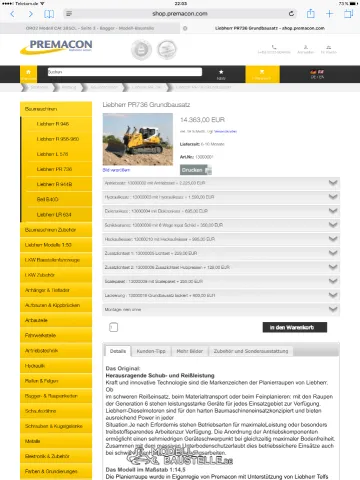Open Baumaschinen Zubehör sidebar category
Viewport: 360px width, 480px height.
click(x=56, y=230)
